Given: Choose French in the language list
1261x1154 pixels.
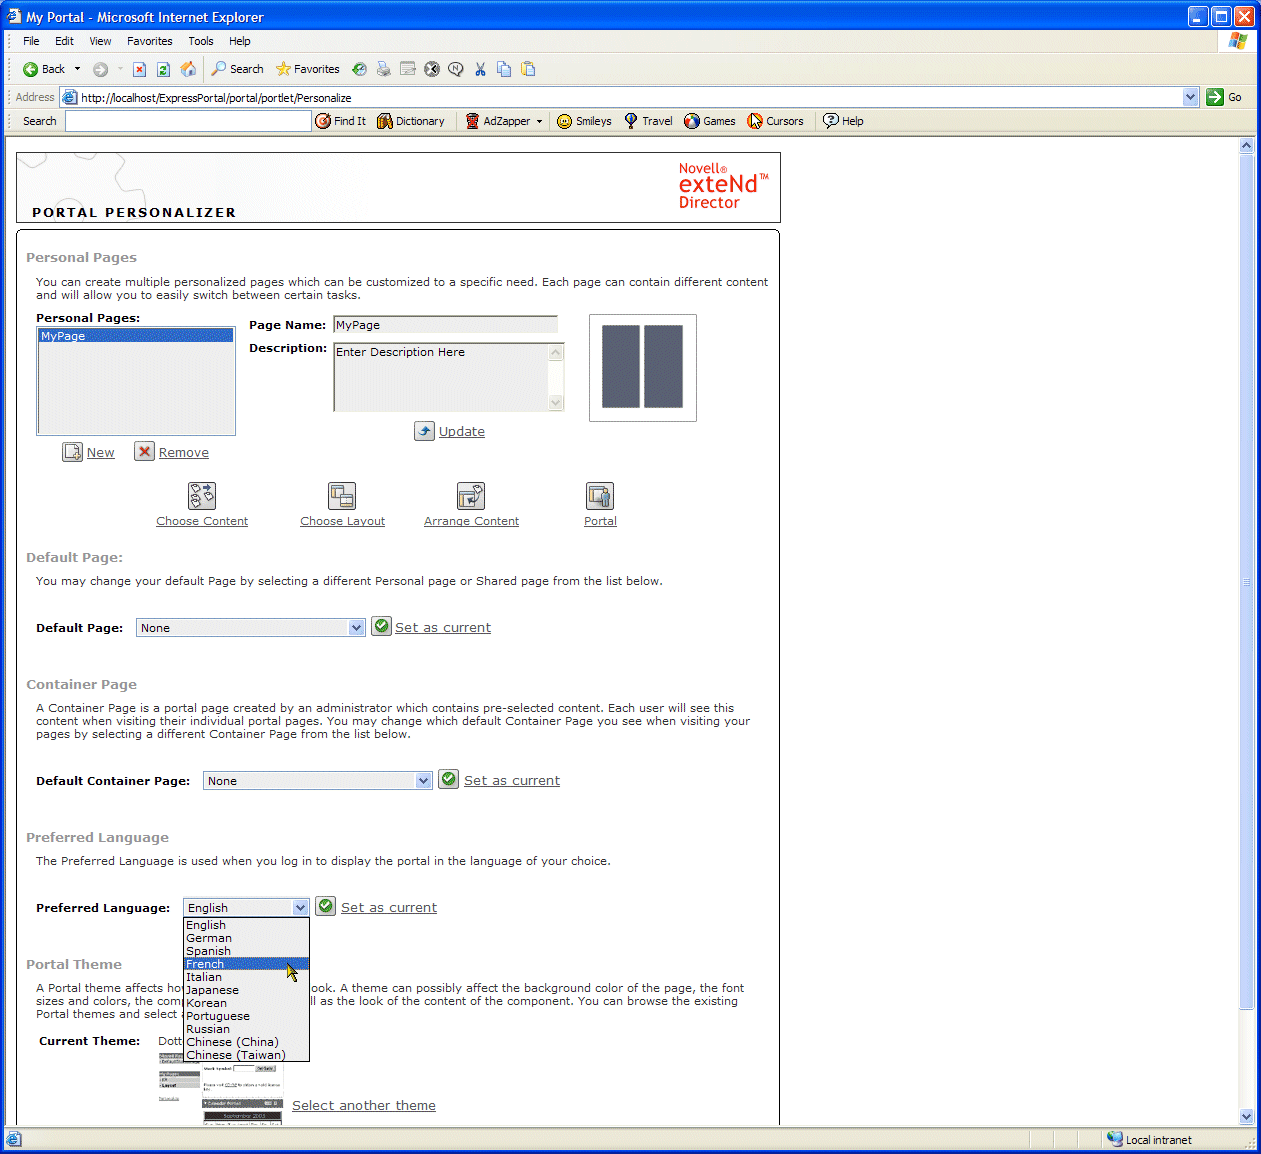Looking at the screenshot, I should click(246, 964).
